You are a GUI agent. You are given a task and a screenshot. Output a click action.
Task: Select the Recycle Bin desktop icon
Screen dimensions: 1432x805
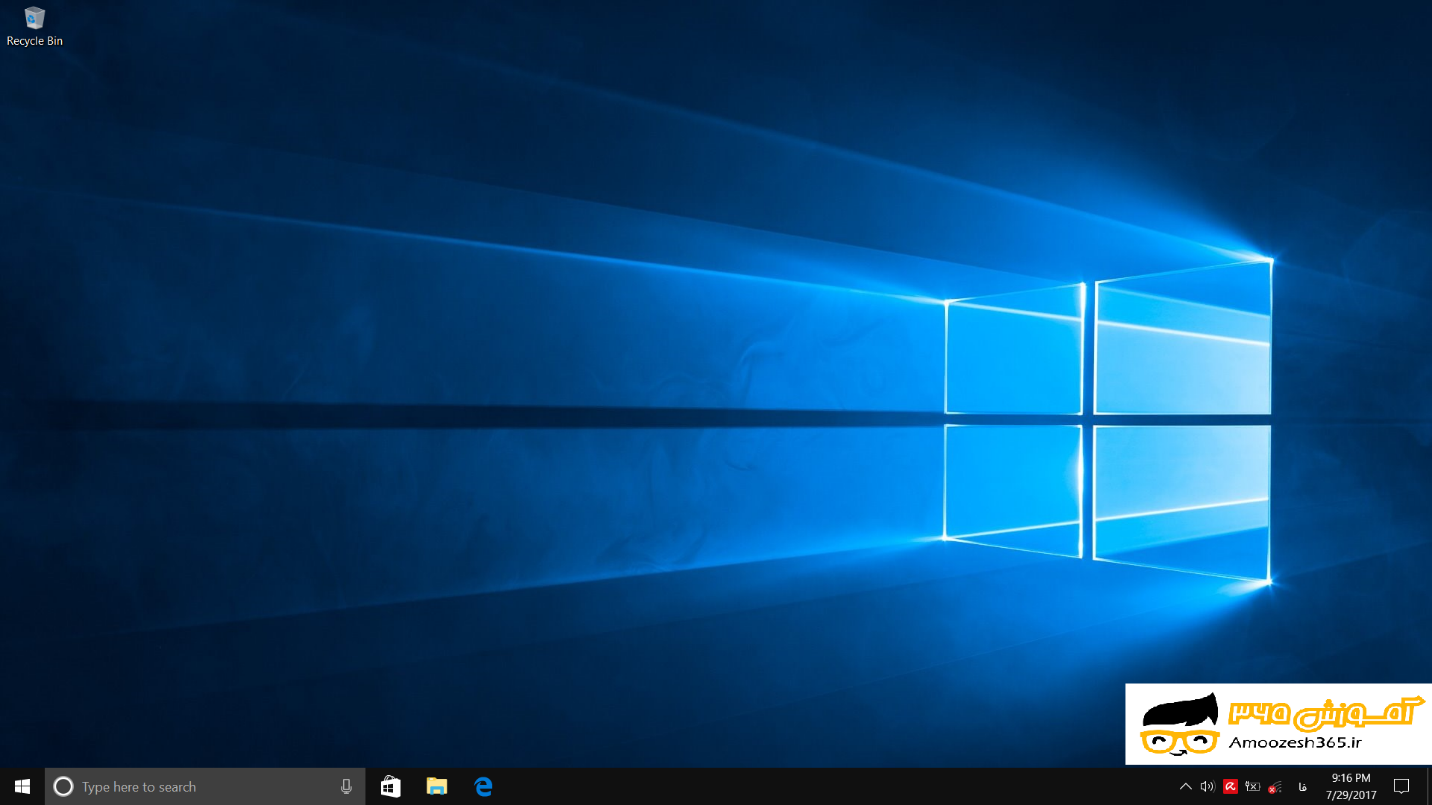pos(35,27)
